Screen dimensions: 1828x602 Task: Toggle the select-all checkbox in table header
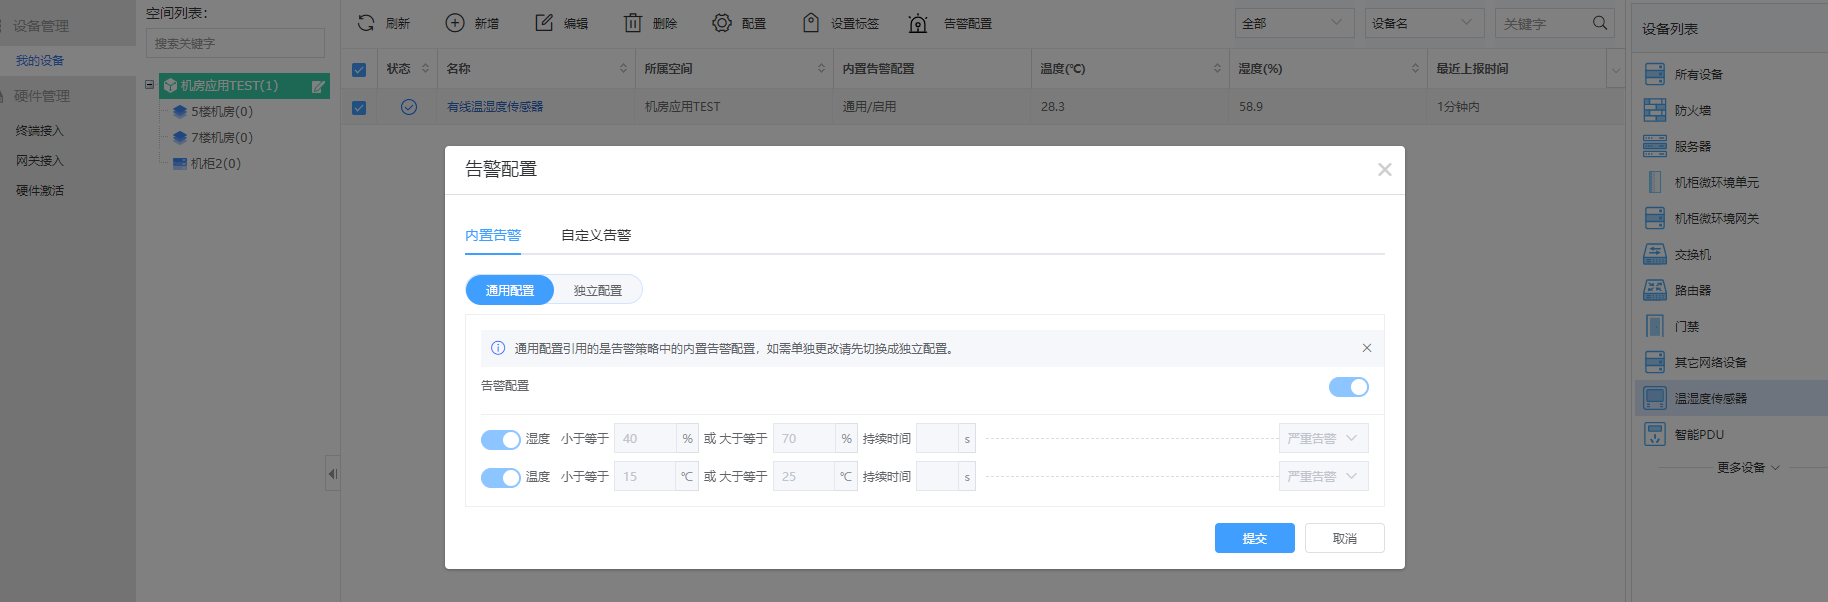[x=359, y=70]
